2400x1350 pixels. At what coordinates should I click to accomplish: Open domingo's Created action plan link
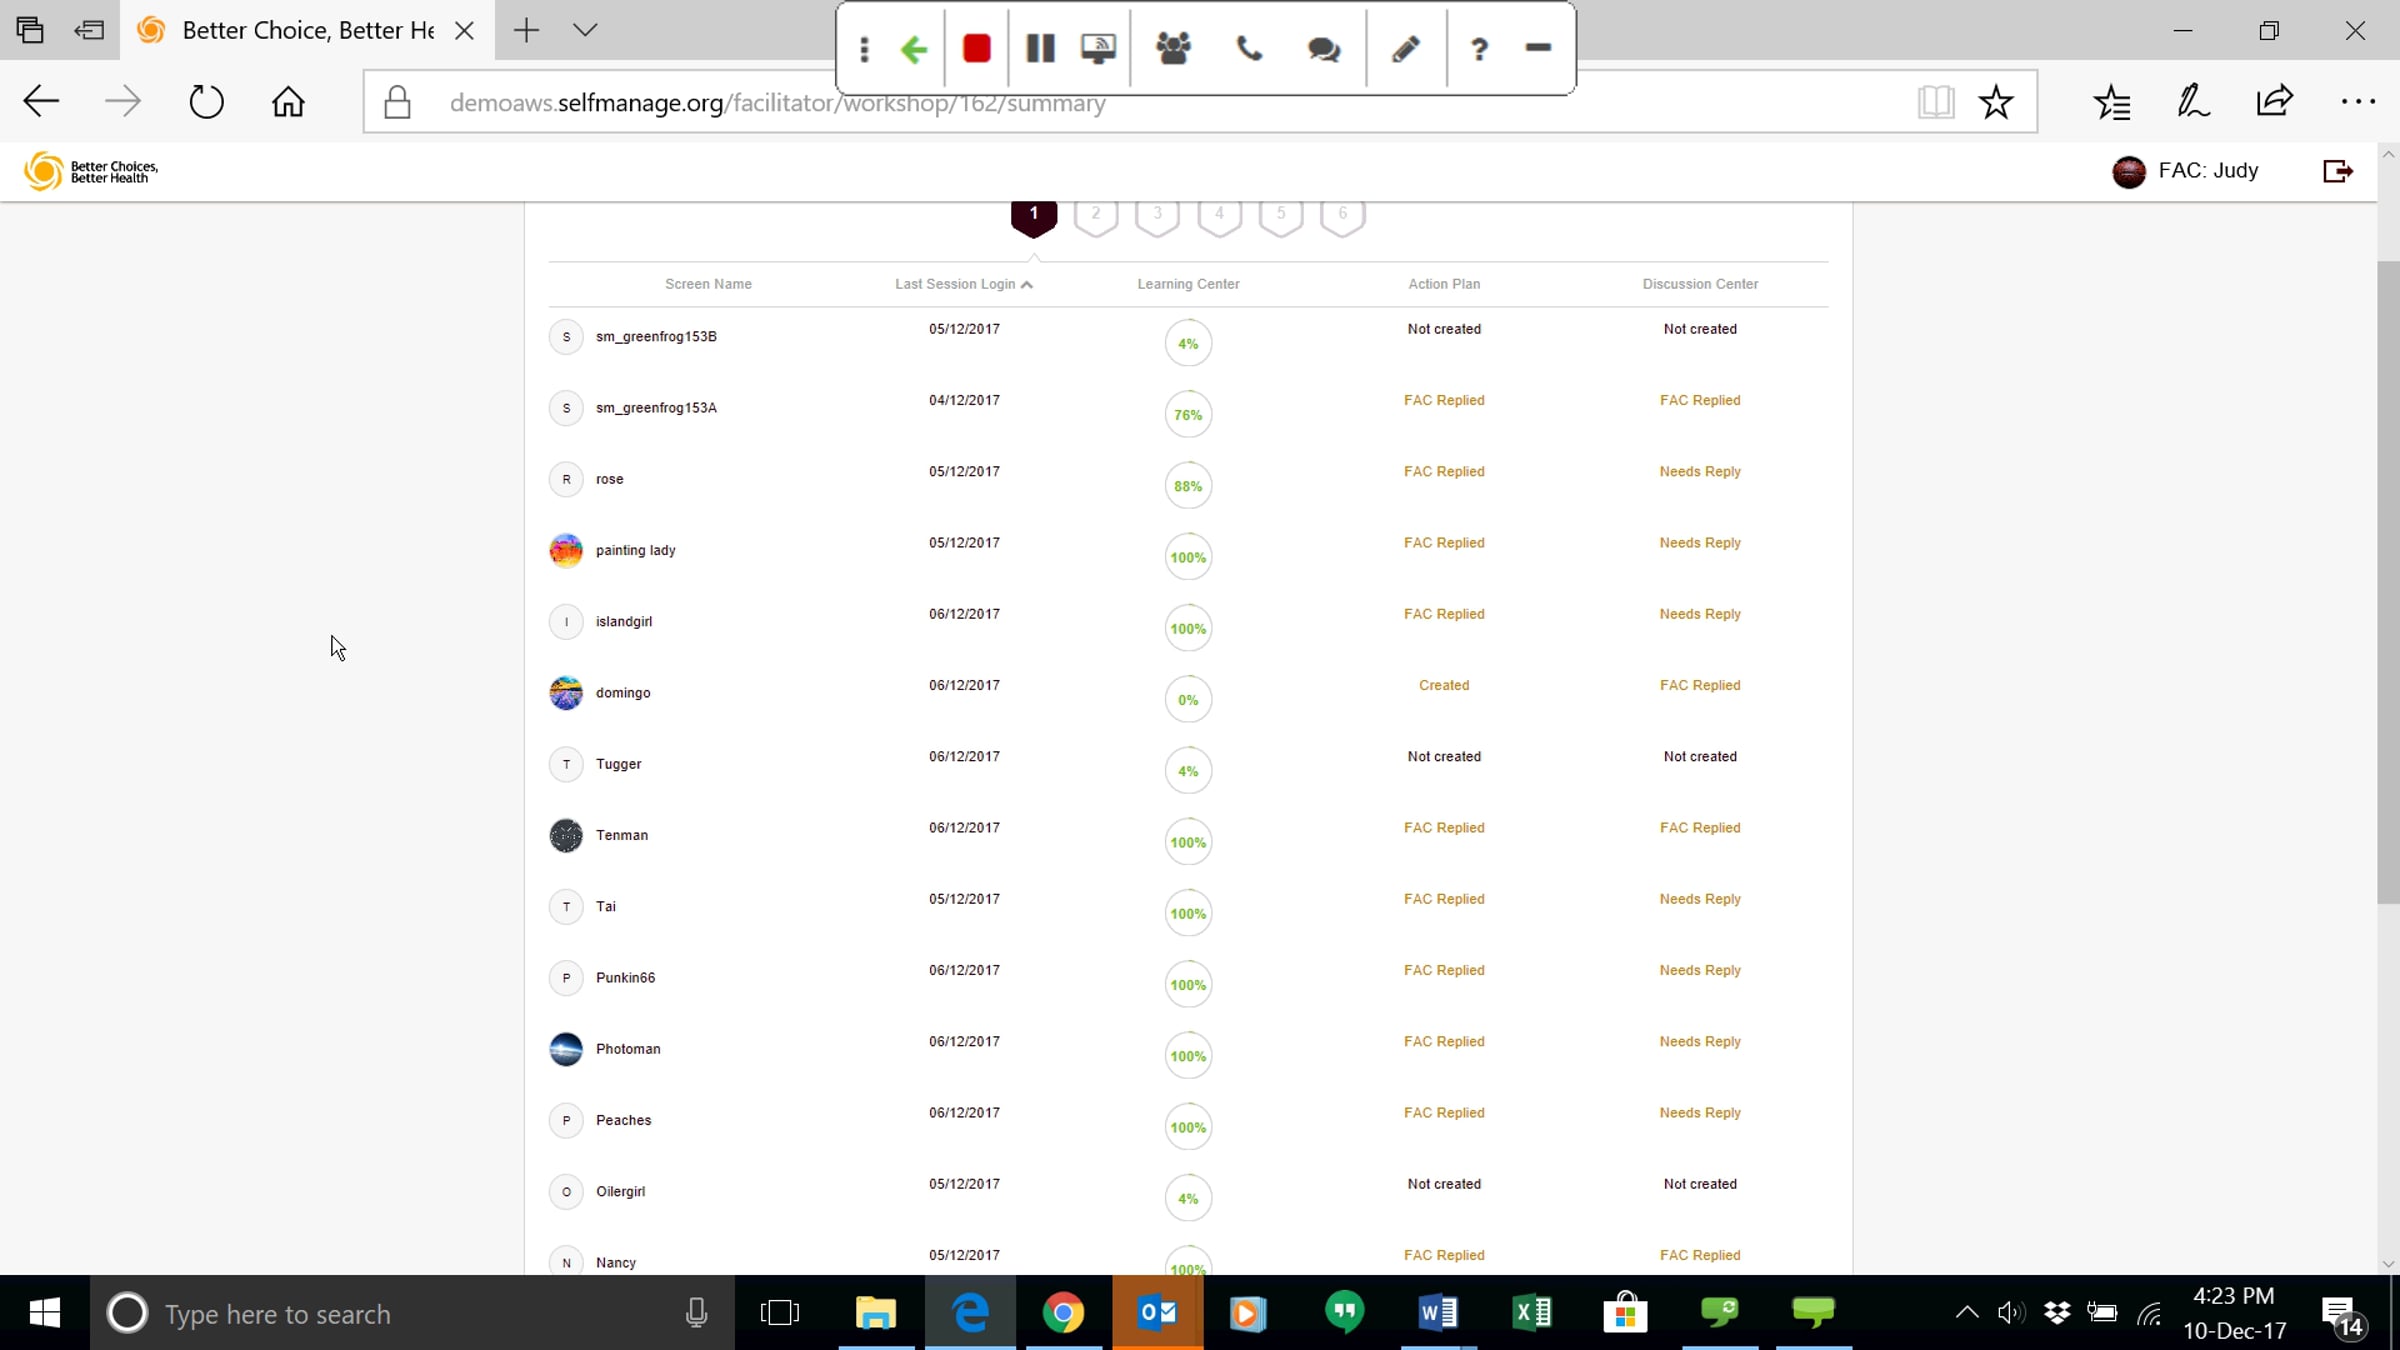tap(1443, 685)
